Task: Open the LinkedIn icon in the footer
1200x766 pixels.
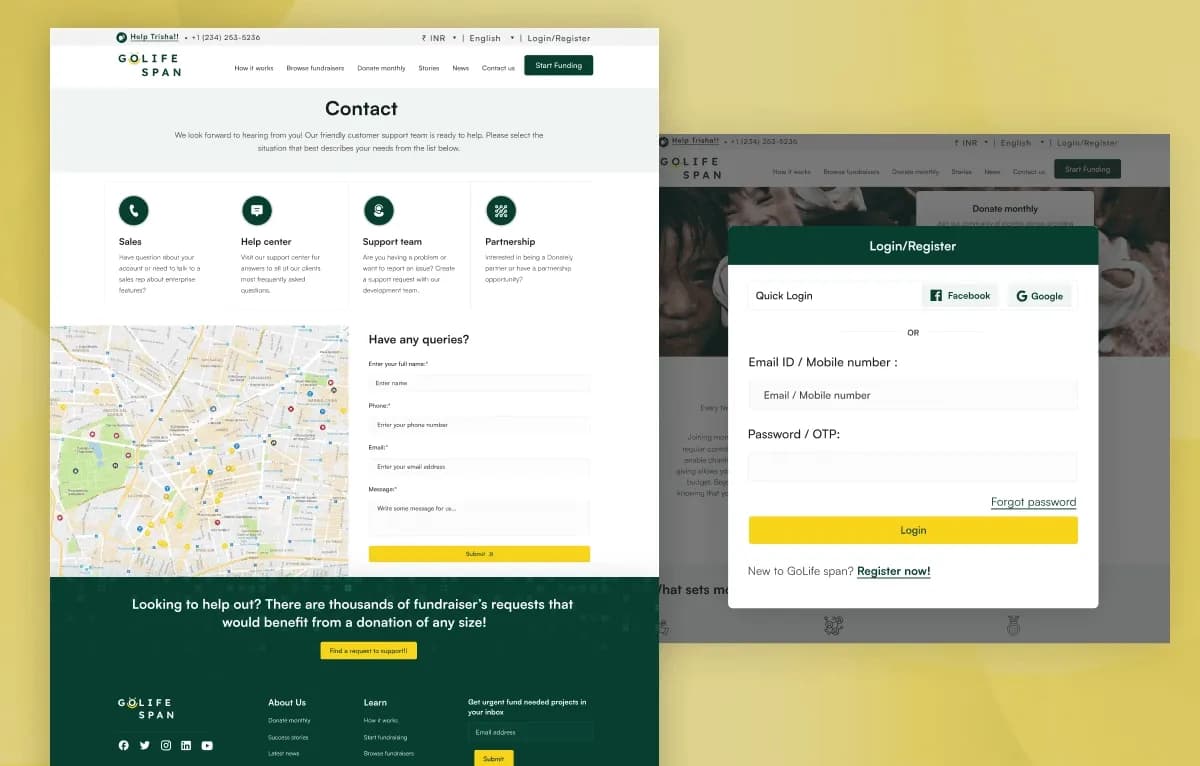Action: 186,745
